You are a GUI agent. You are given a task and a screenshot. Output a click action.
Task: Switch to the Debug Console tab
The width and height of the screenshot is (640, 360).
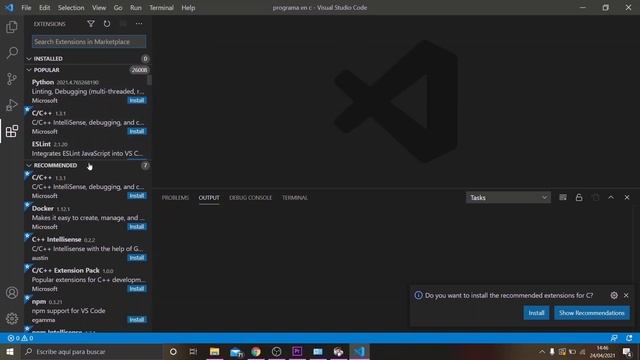tap(251, 198)
